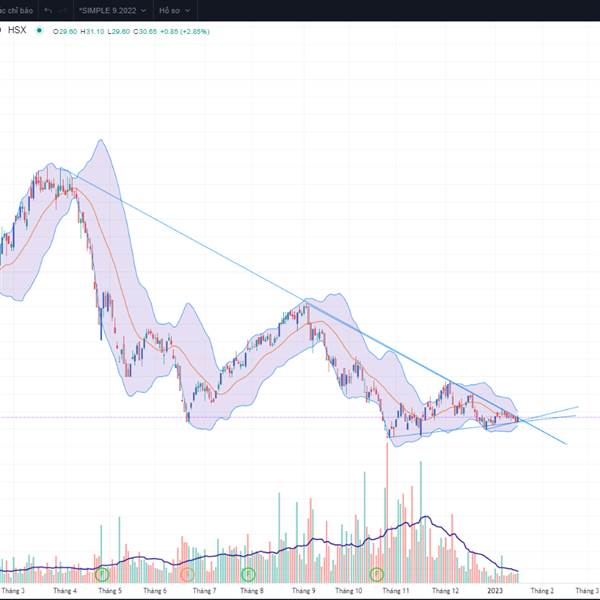
Task: Click the green event marker near Tháng 5
Action: click(x=102, y=574)
